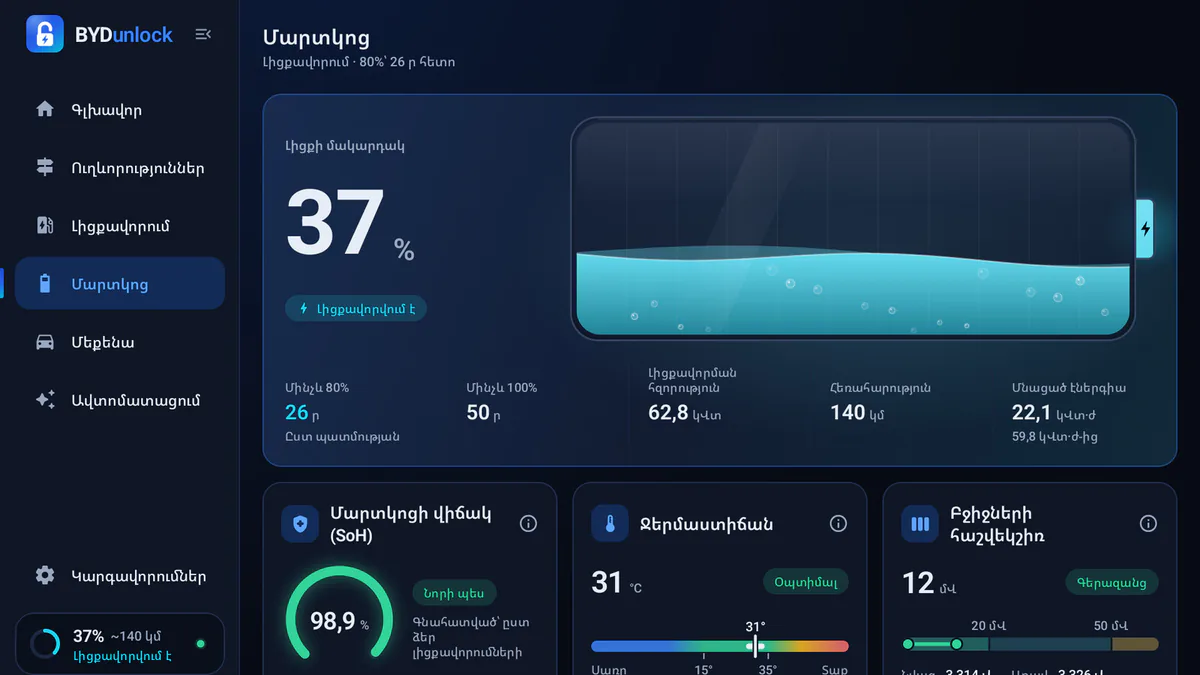
Task: Click the charging subtitle under page title
Action: tap(359, 62)
